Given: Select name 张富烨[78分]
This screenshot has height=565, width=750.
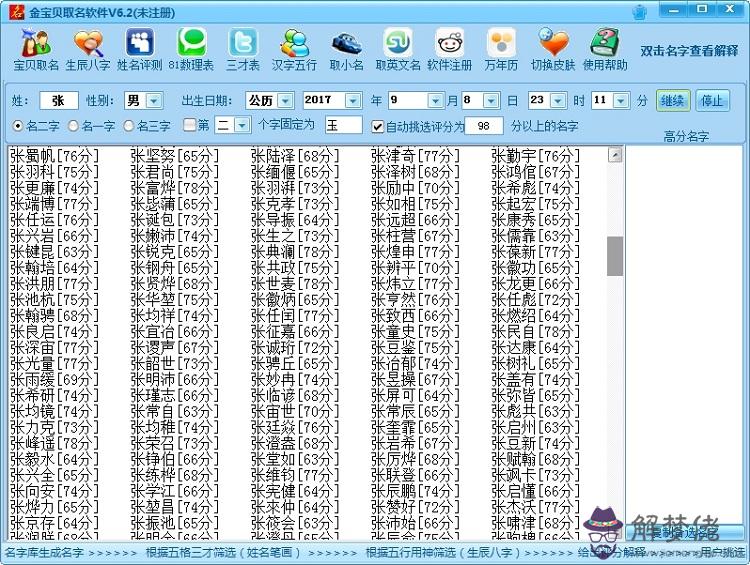Looking at the screenshot, I should 175,188.
